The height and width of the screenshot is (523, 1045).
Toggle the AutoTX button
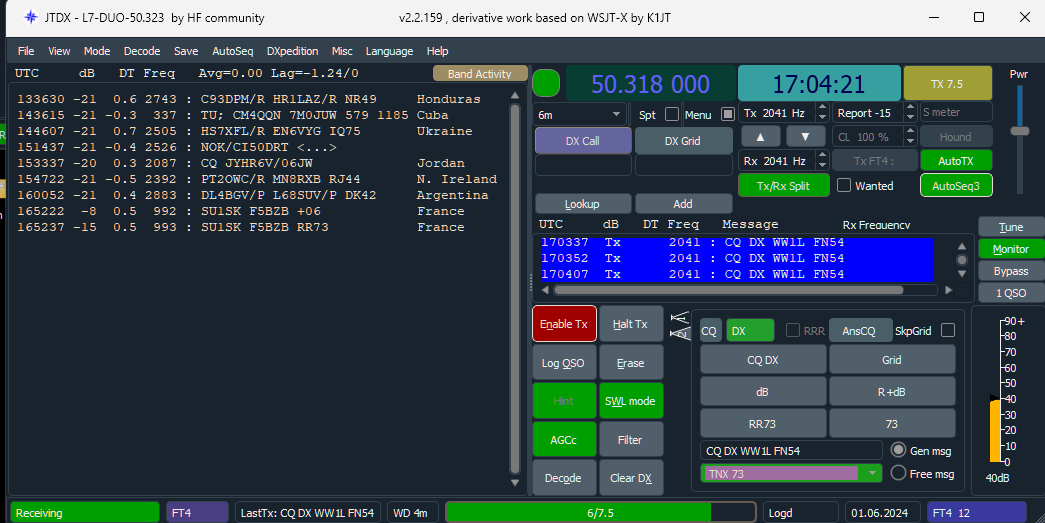[x=956, y=161]
